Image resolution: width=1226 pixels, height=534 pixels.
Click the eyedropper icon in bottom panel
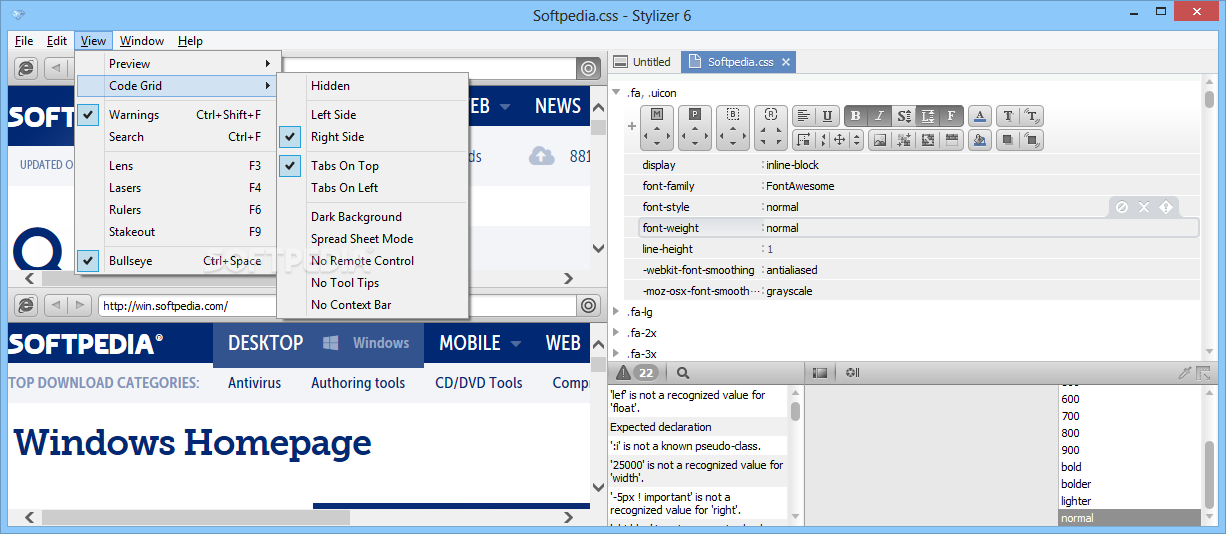[x=1185, y=373]
